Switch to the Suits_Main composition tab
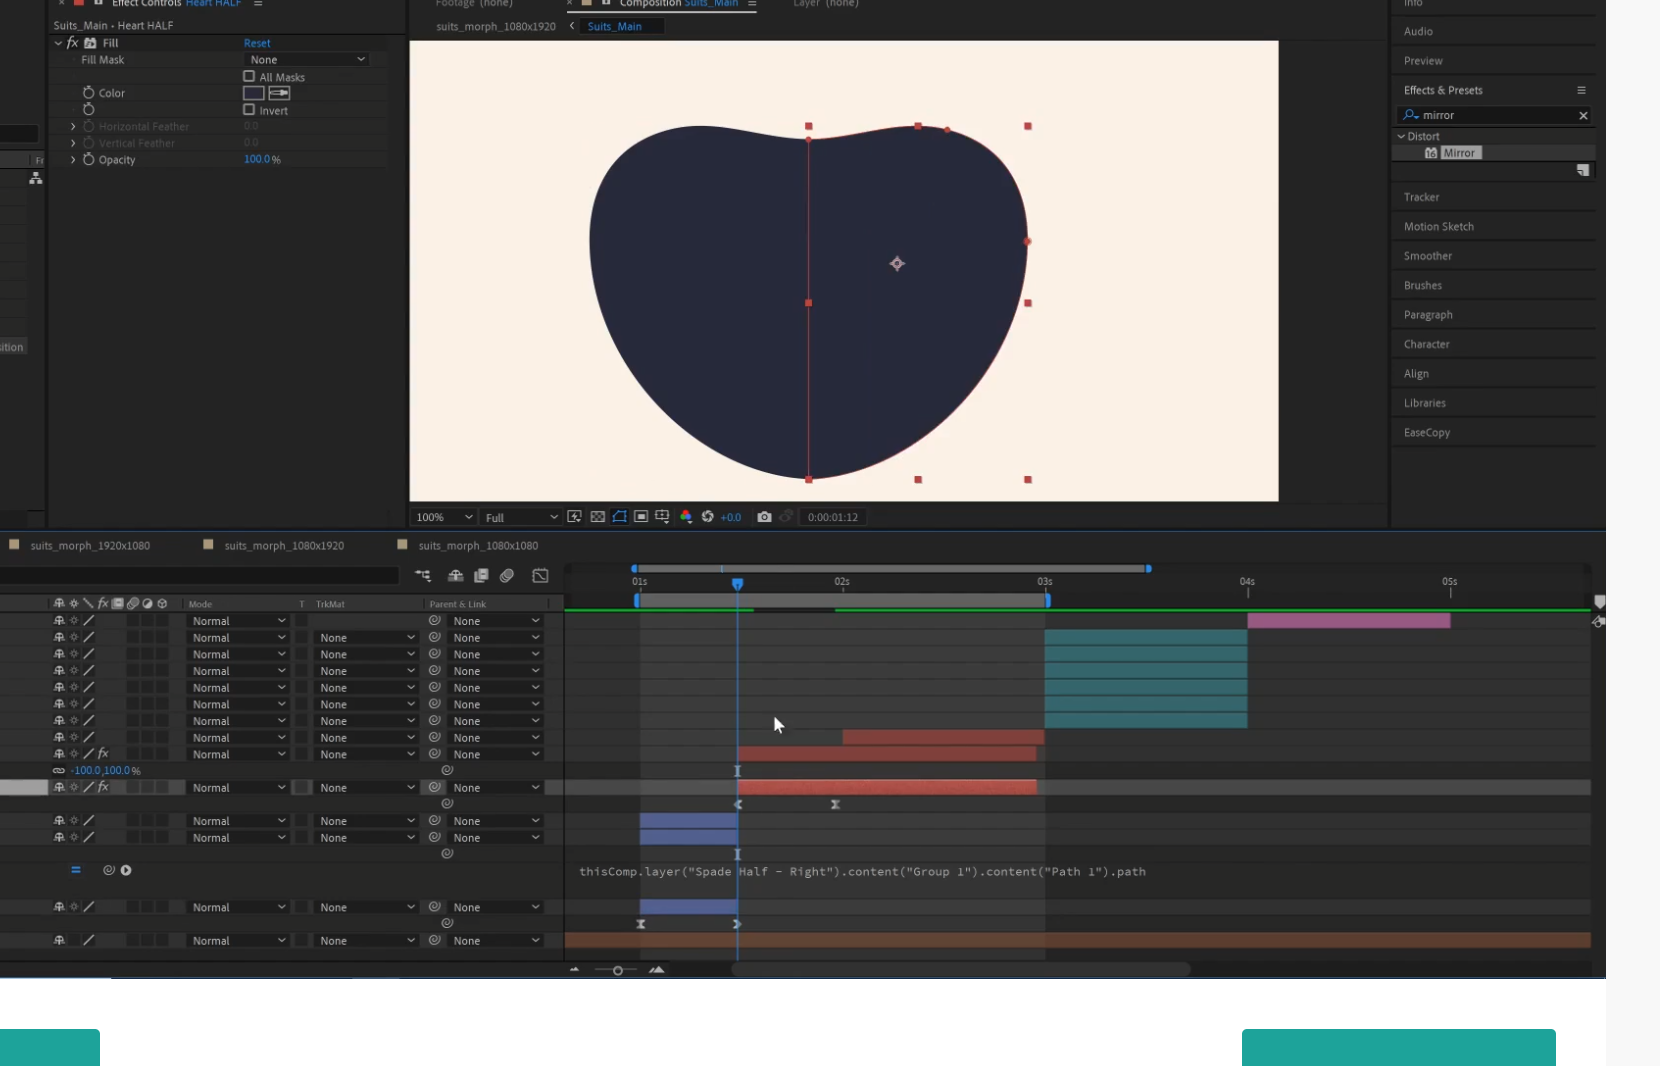This screenshot has width=1660, height=1066. click(x=622, y=26)
